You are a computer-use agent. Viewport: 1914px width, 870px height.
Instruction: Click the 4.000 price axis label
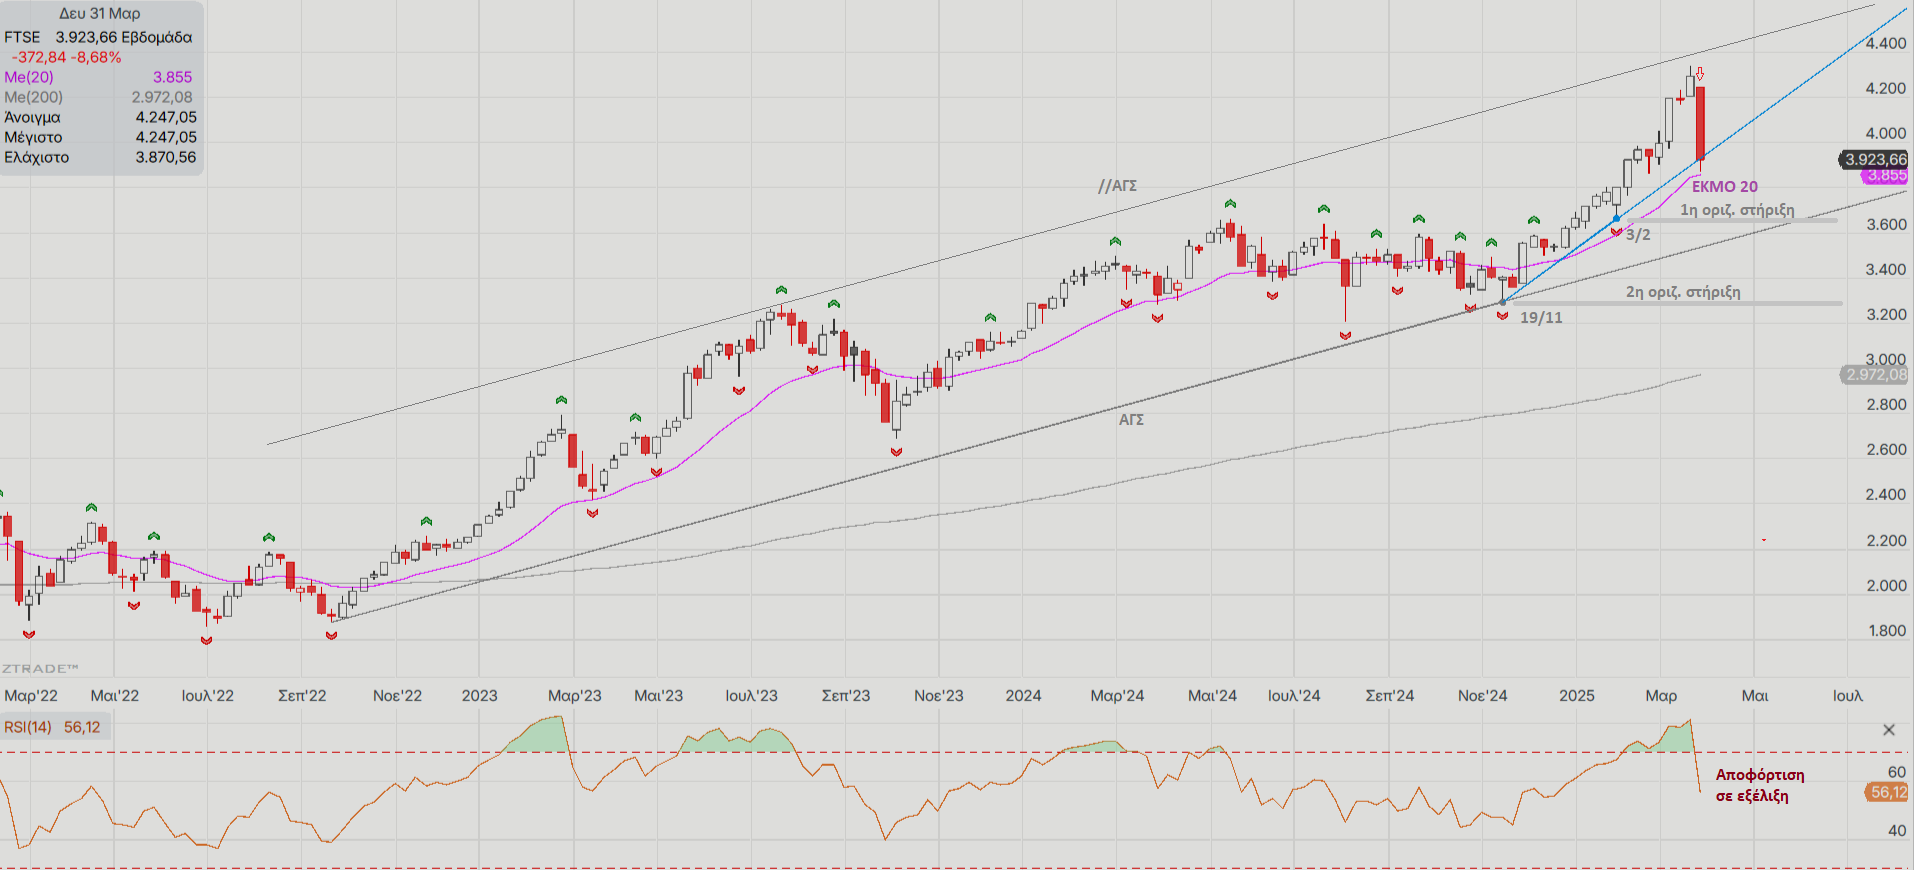click(1886, 134)
